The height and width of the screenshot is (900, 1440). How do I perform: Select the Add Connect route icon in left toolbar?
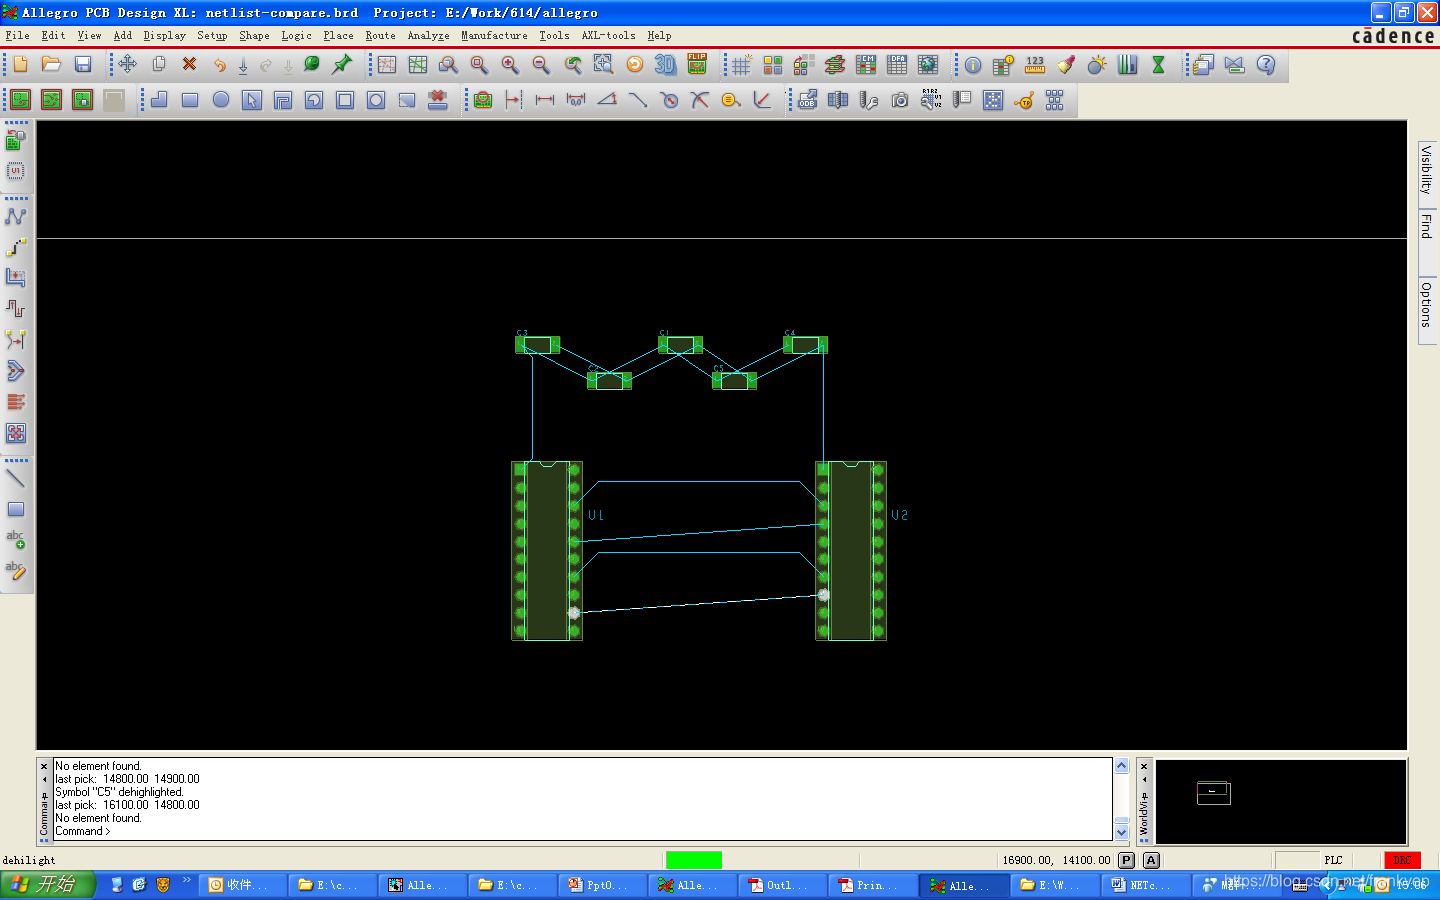(16, 215)
